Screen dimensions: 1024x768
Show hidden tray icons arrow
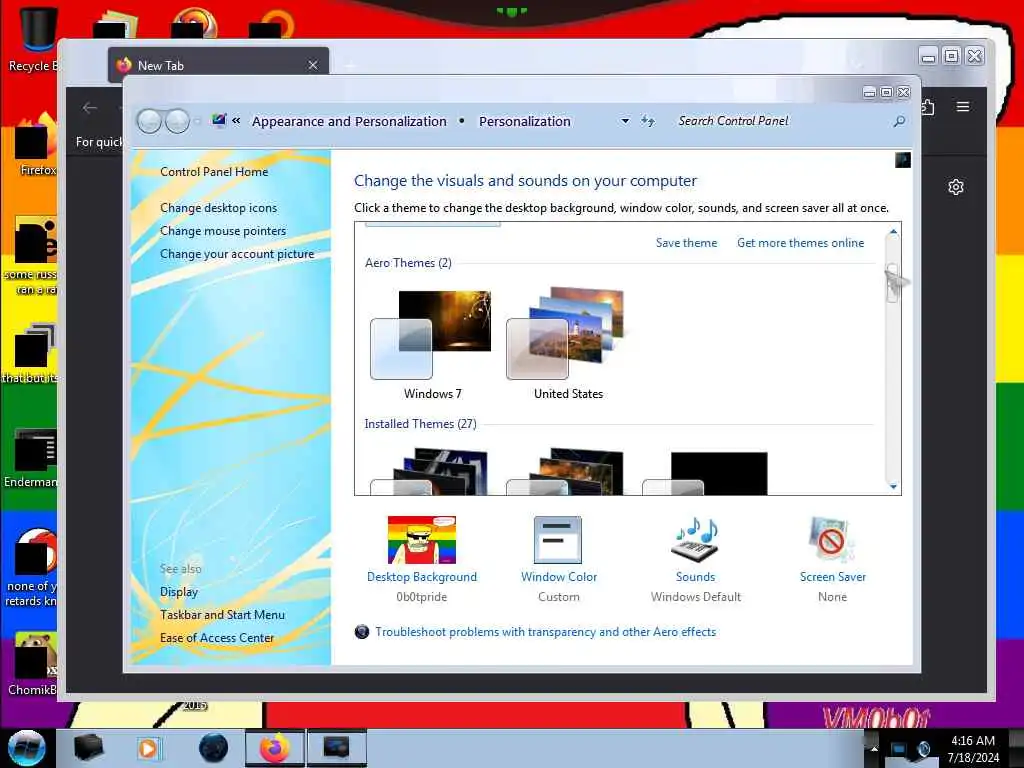[x=874, y=749]
